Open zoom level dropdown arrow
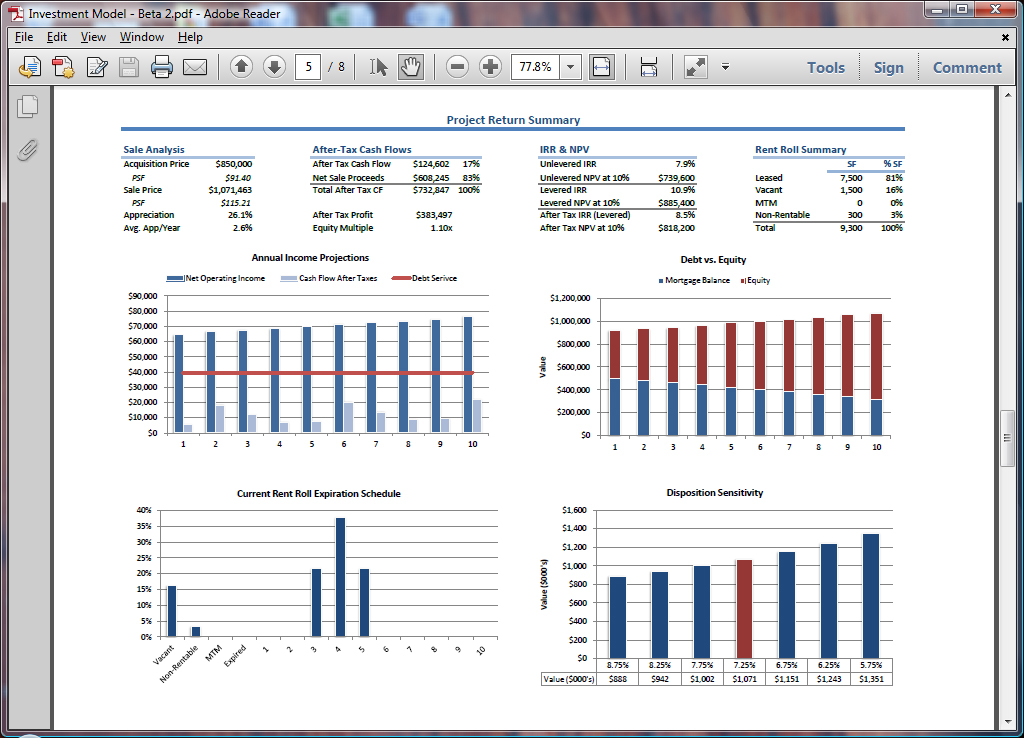This screenshot has height=738, width=1024. coord(571,67)
